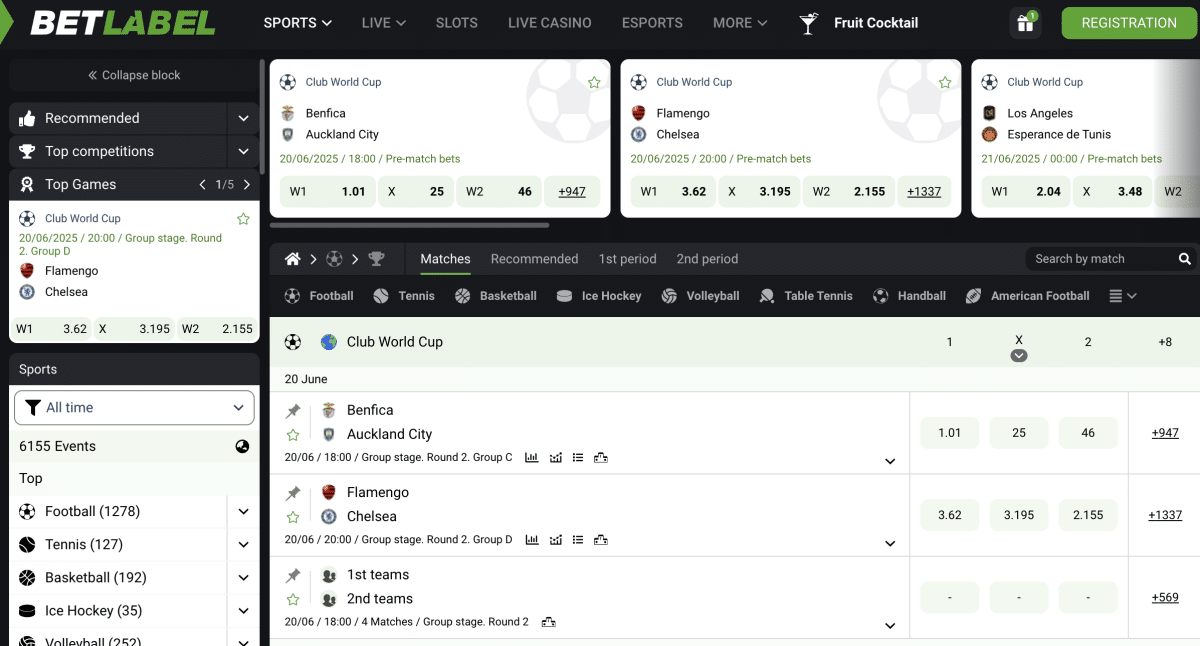
Task: Toggle favorite star on Flamengo top card
Action: [x=944, y=83]
